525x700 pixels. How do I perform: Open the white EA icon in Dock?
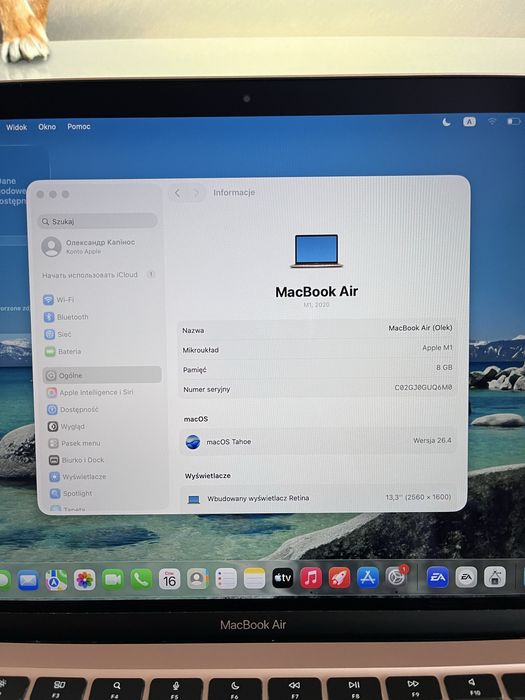pyautogui.click(x=466, y=577)
